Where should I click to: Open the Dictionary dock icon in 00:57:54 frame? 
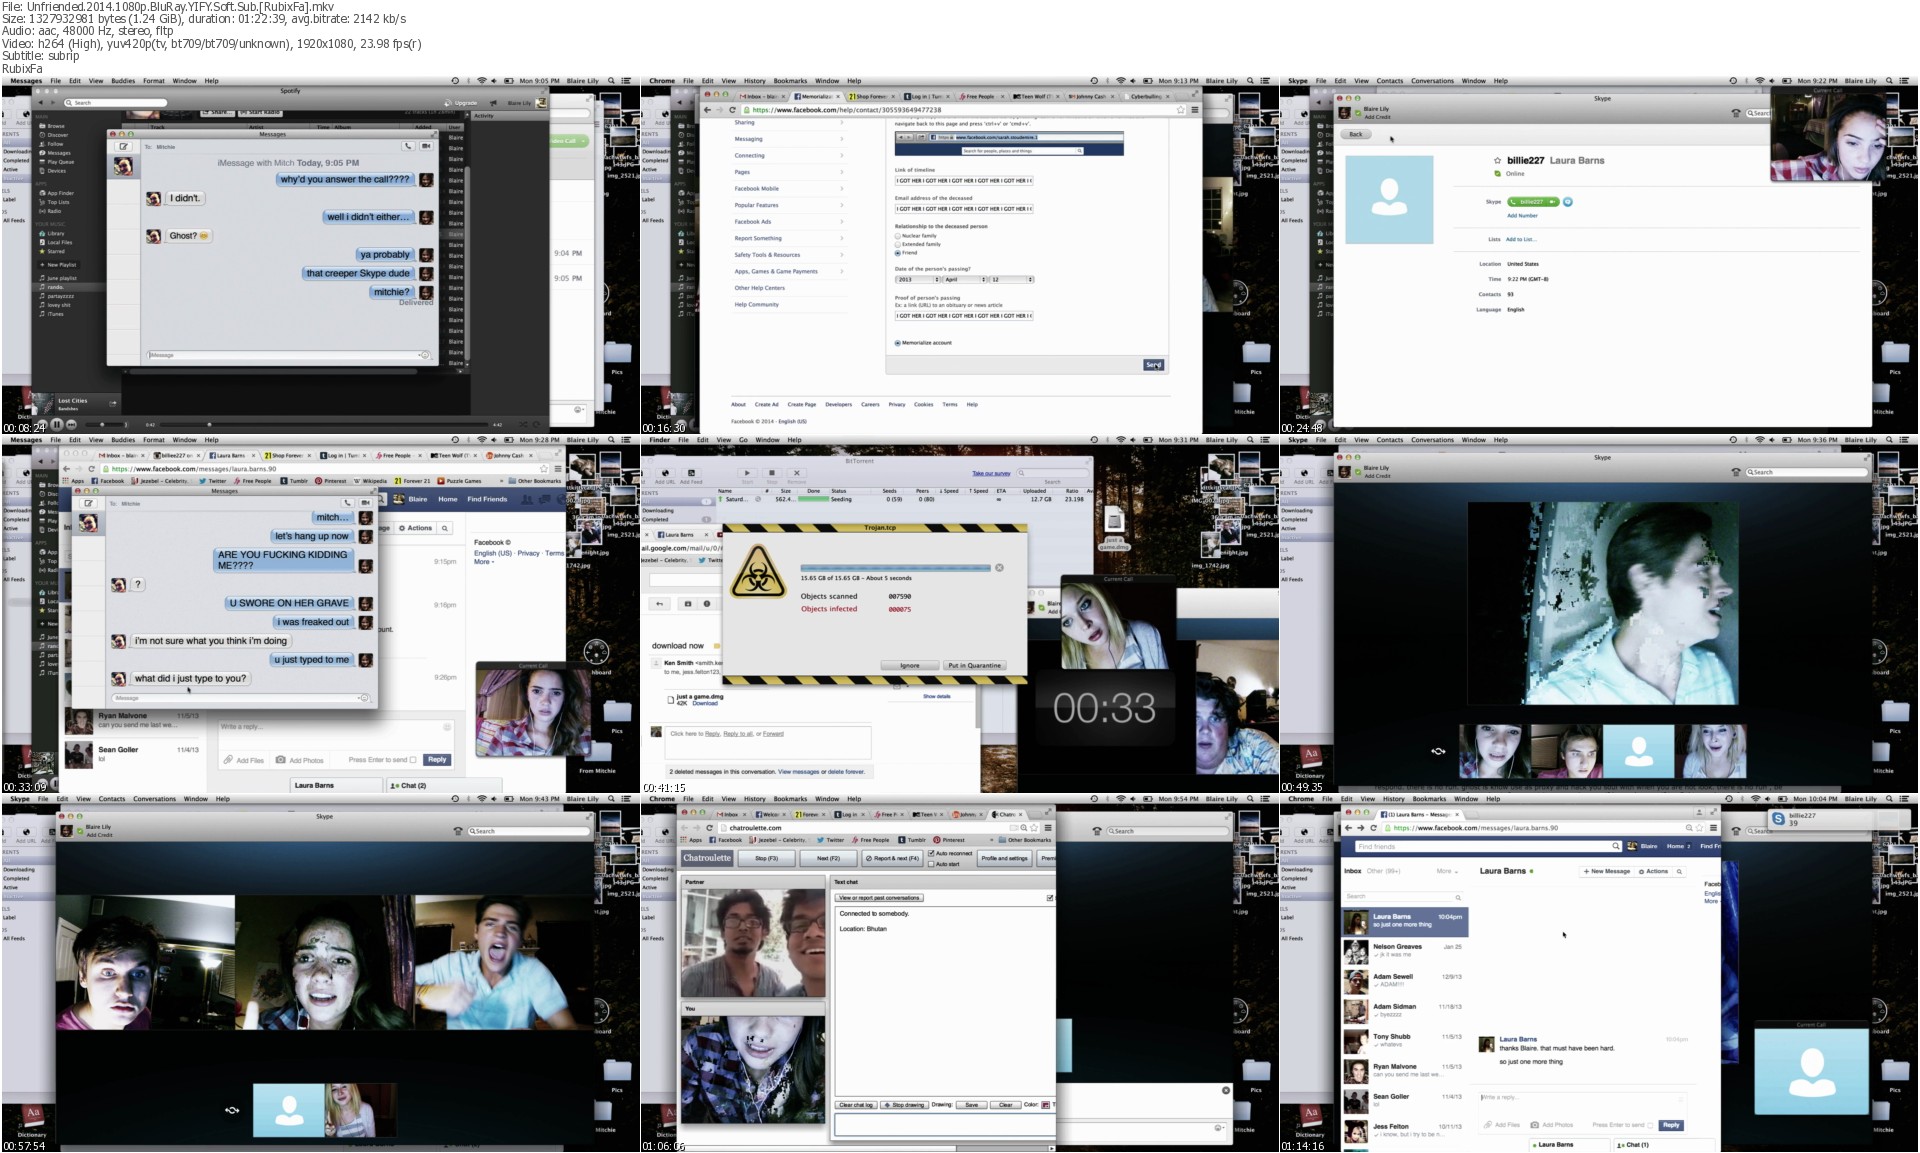point(32,1117)
